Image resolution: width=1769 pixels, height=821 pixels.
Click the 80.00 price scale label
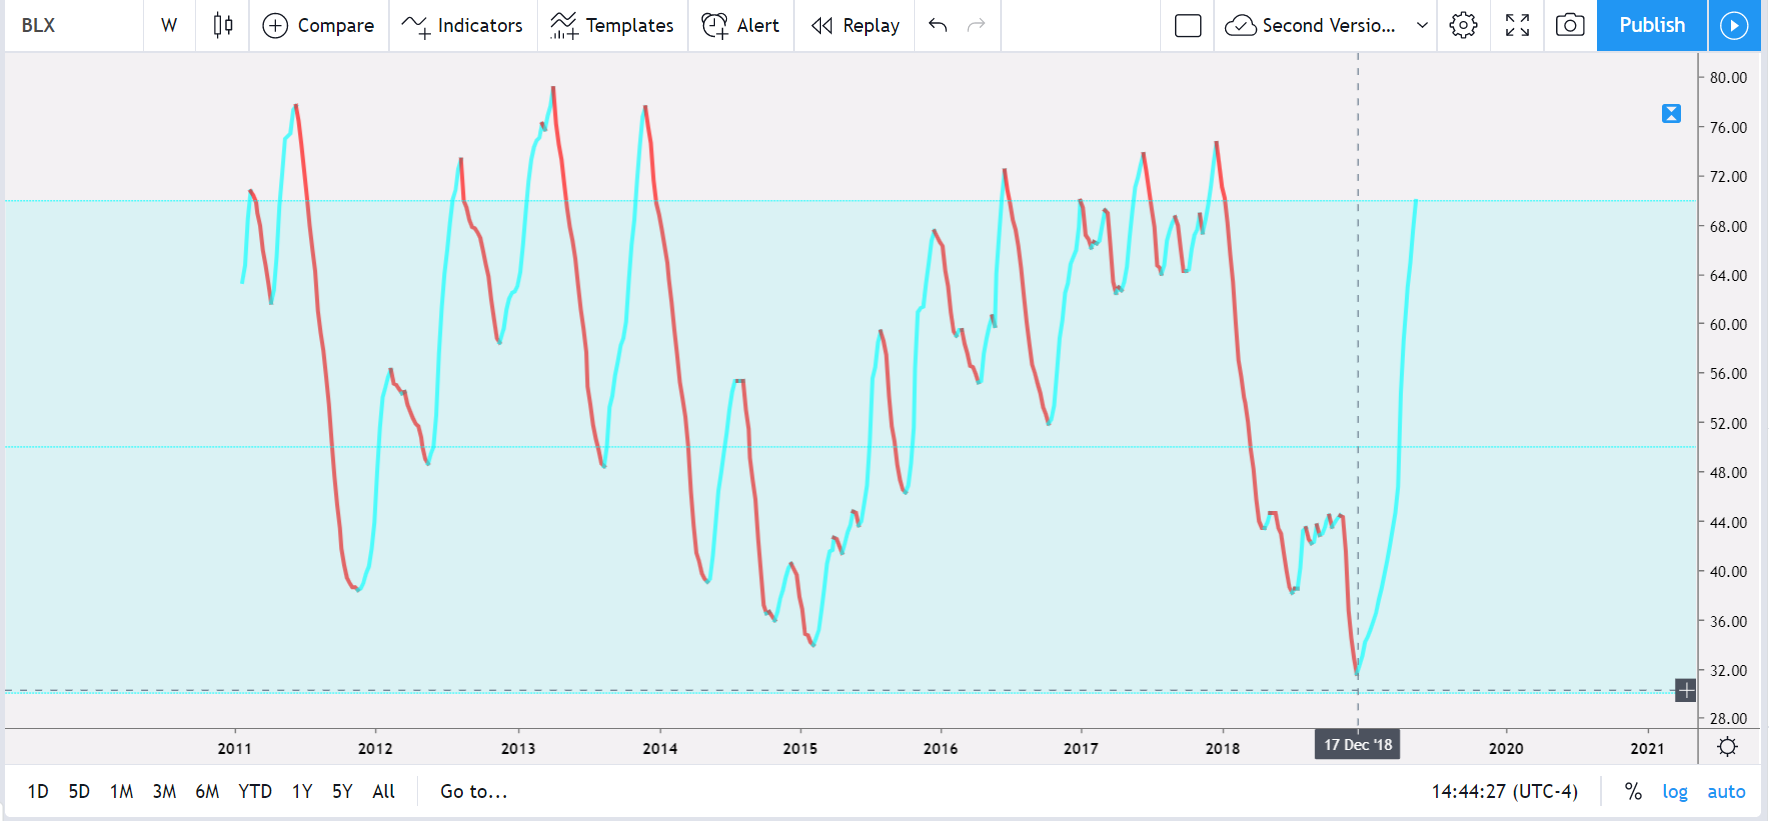[x=1728, y=78]
